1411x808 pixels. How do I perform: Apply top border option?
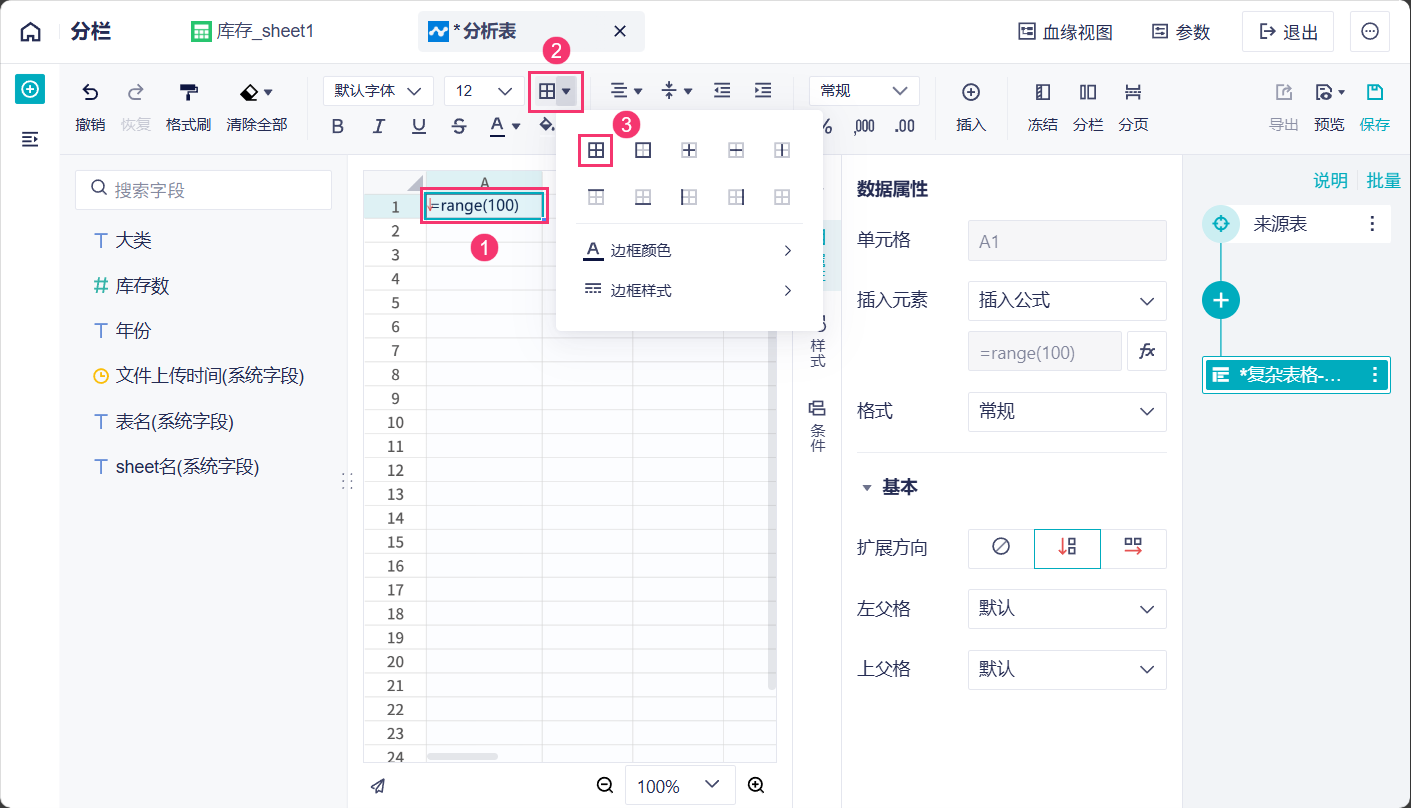tap(596, 197)
